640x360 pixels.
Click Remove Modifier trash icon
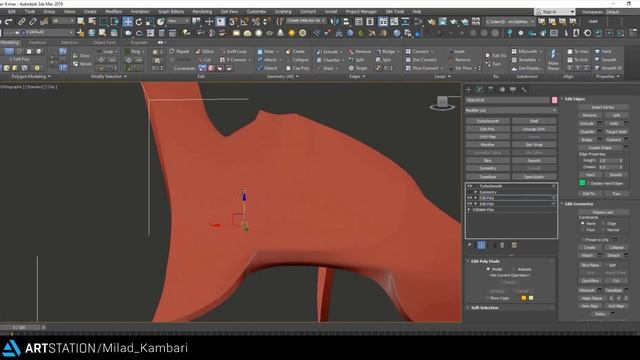502,245
